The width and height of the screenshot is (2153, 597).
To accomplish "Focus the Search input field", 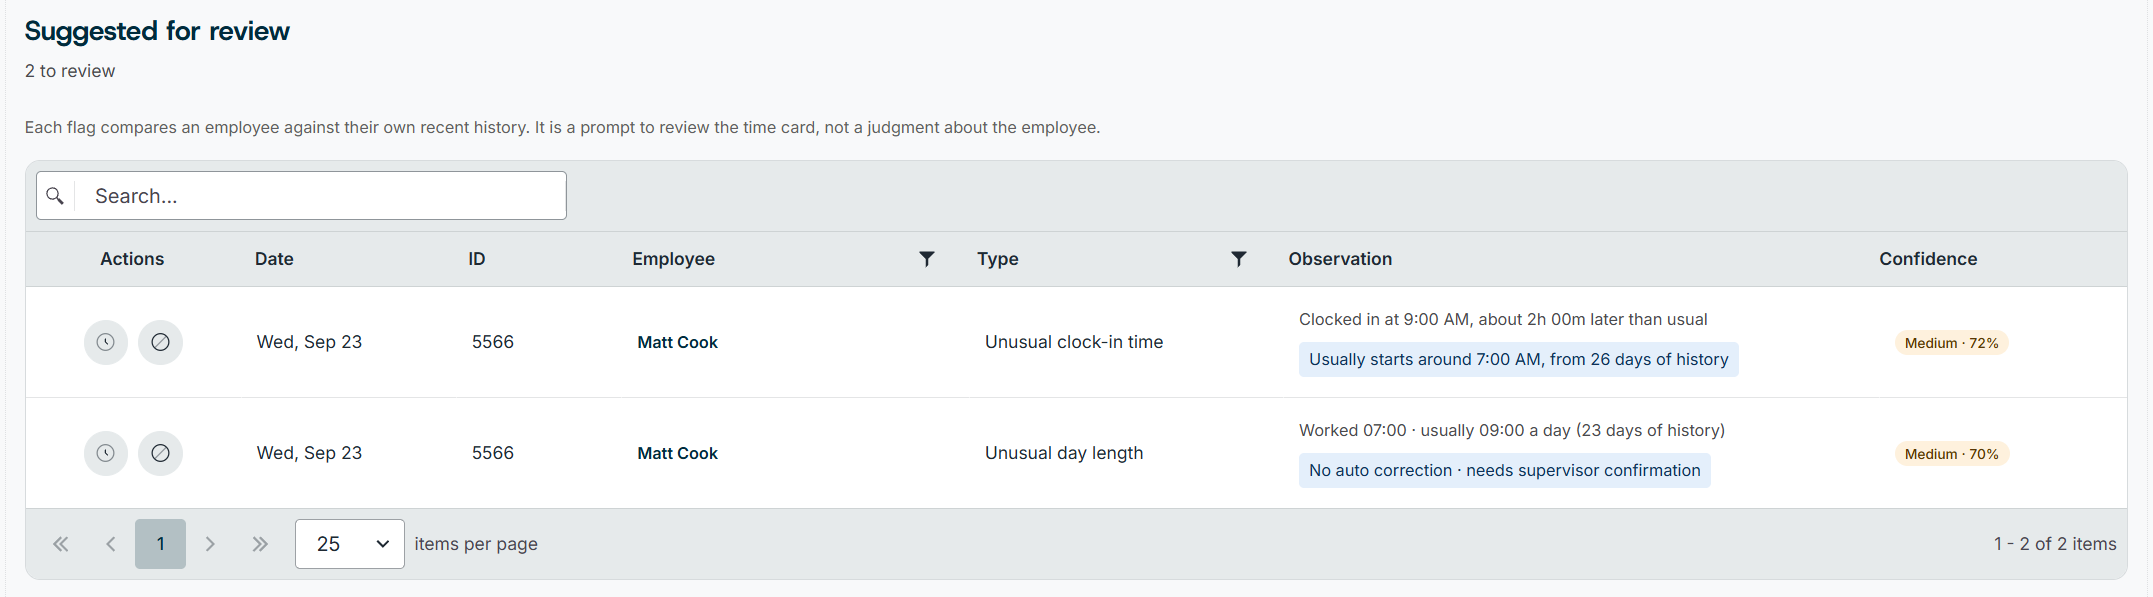I will 320,196.
